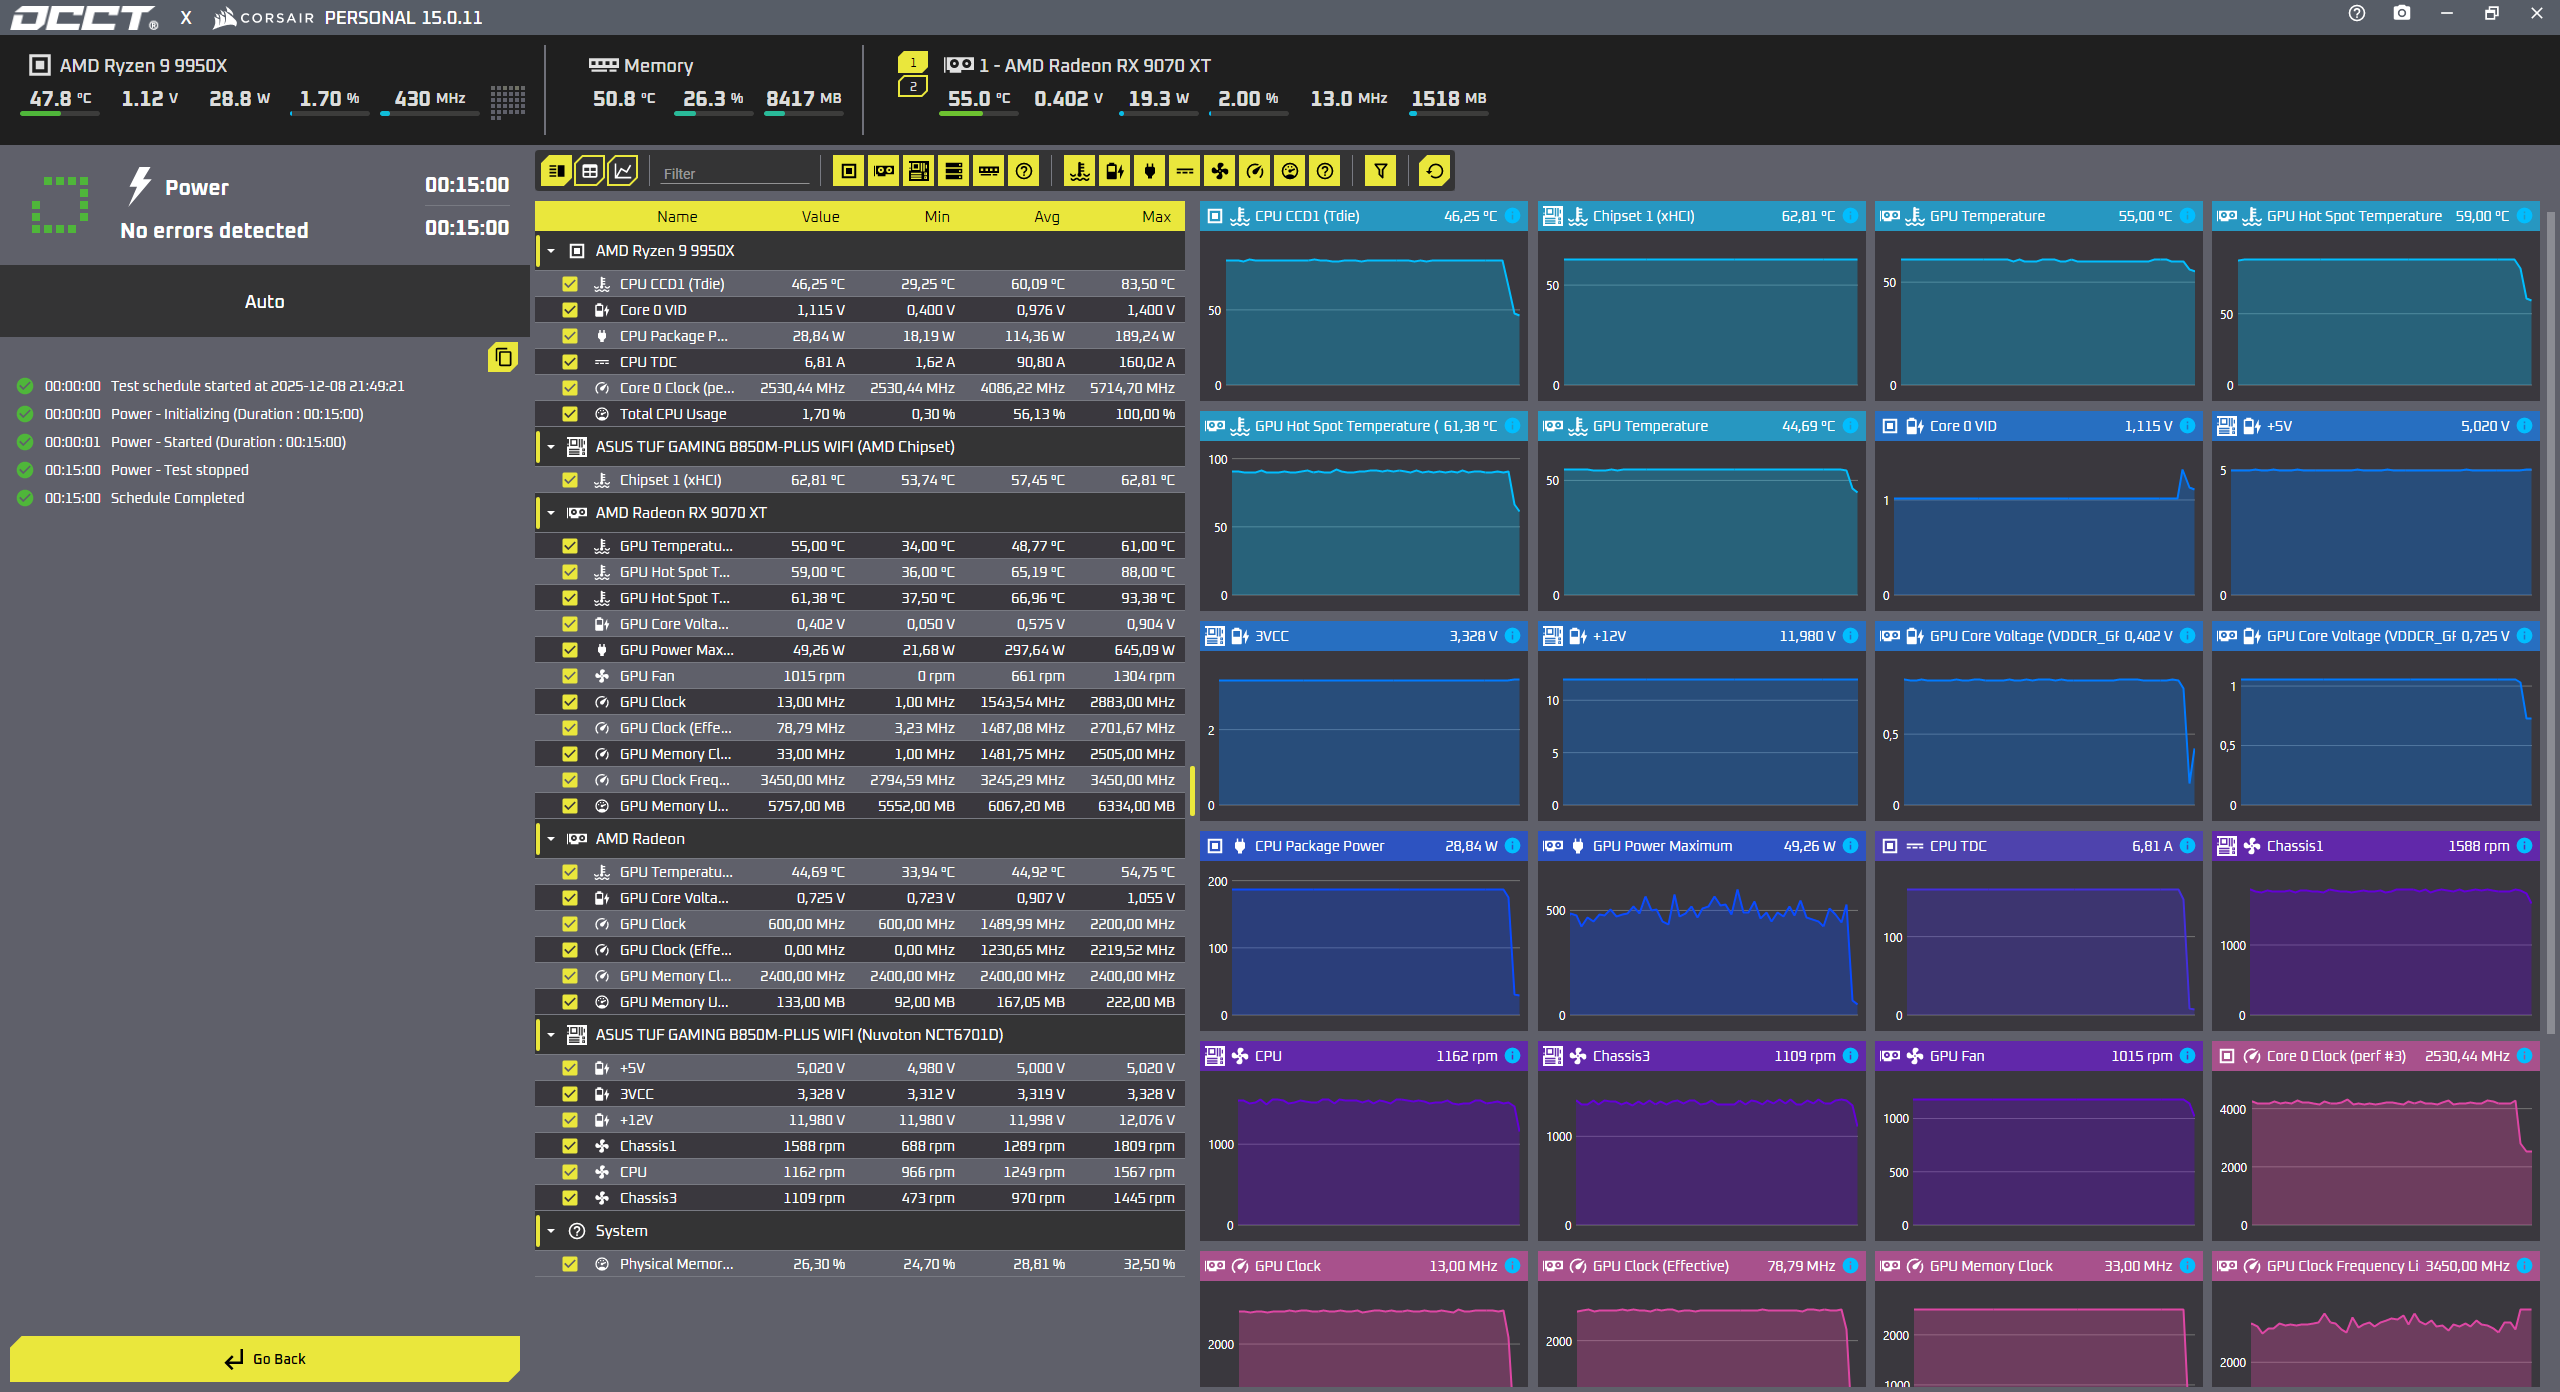Uncheck the CPU CCD1 (Tdie) checkbox
Image resolution: width=2560 pixels, height=1392 pixels.
click(x=570, y=284)
